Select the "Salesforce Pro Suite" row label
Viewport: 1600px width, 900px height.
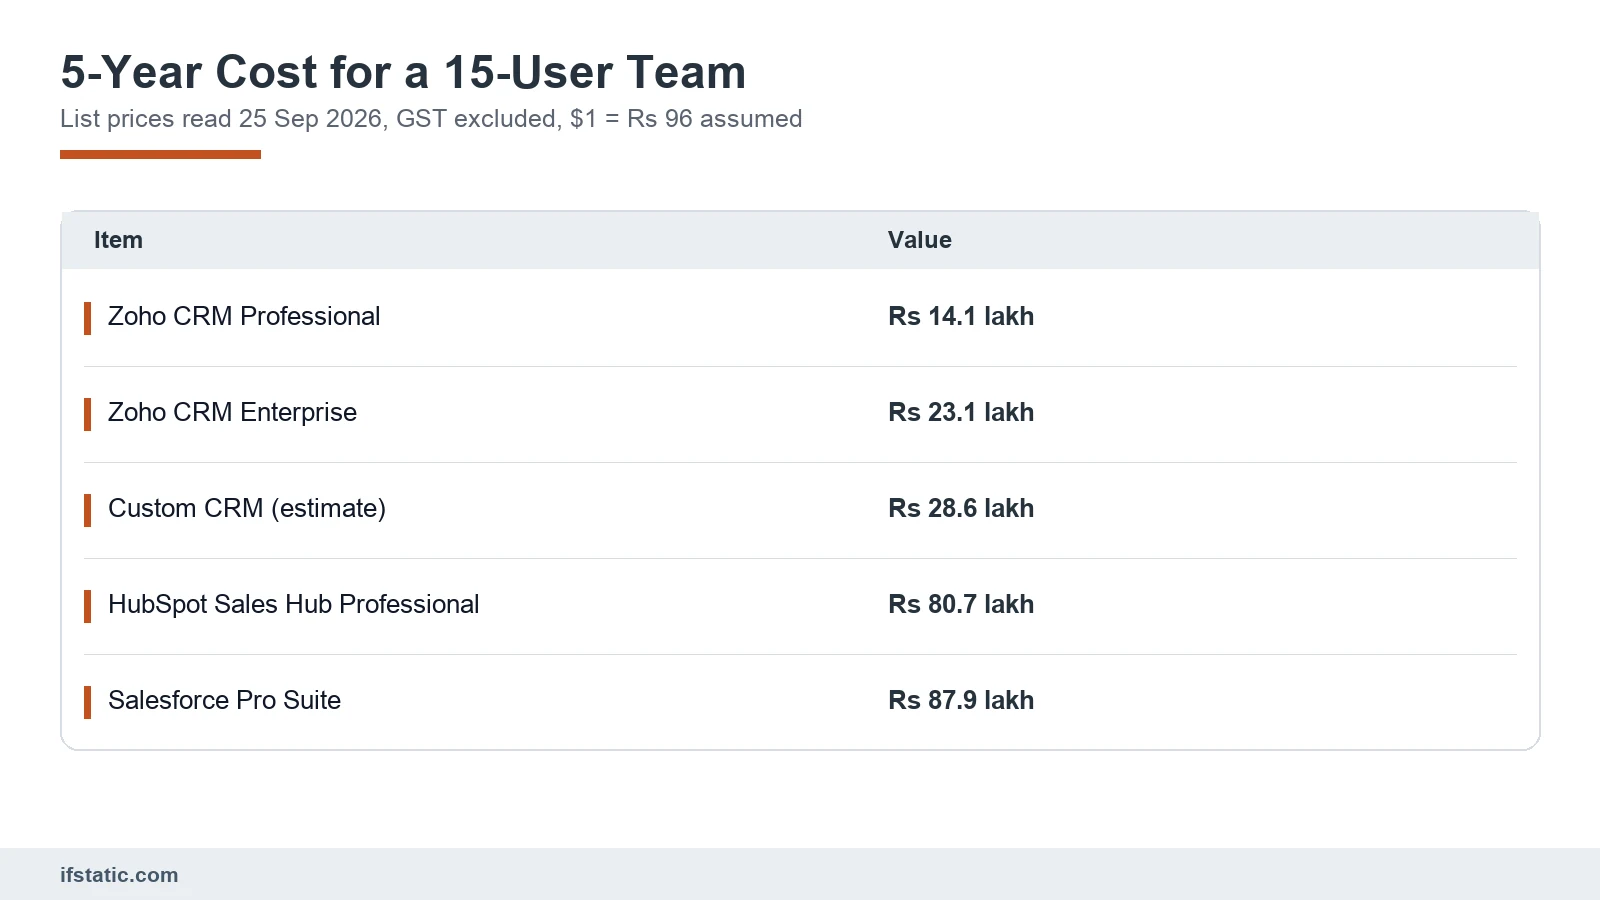(224, 700)
